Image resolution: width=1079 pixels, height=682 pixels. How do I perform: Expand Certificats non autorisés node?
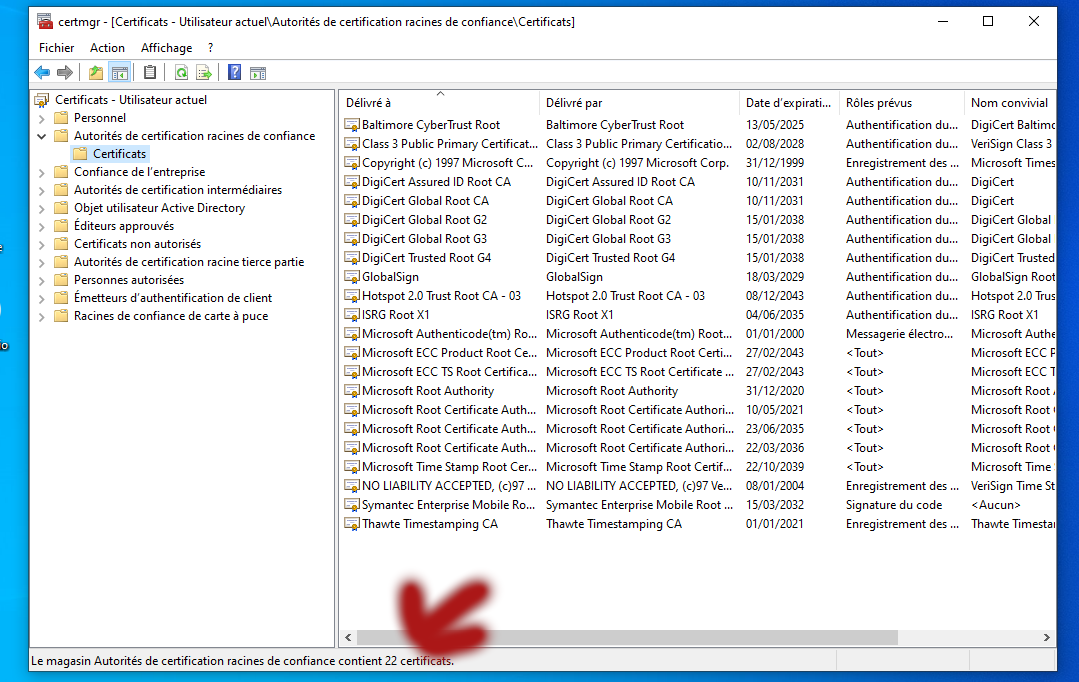pyautogui.click(x=42, y=244)
